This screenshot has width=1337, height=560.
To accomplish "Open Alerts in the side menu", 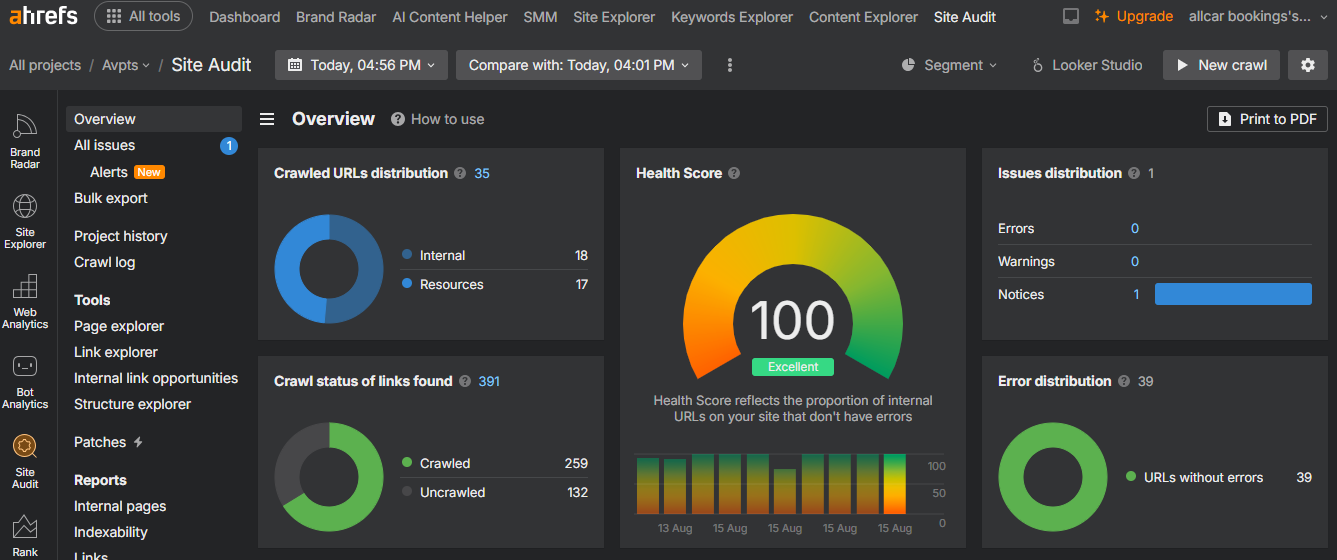I will tap(108, 172).
